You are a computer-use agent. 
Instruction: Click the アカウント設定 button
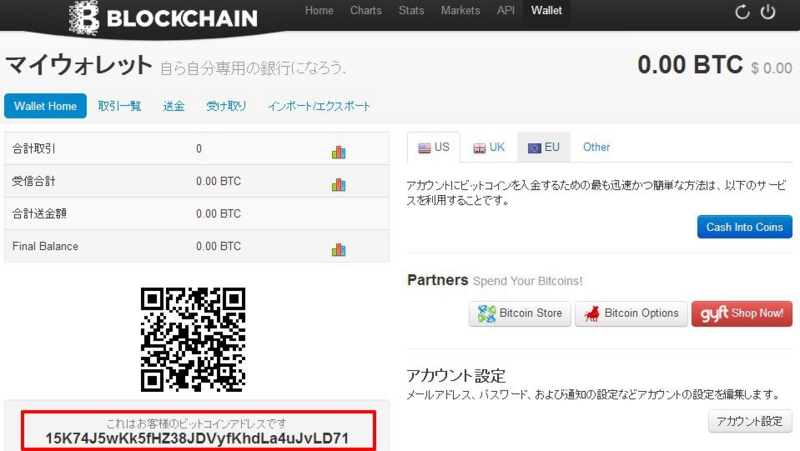(x=749, y=421)
